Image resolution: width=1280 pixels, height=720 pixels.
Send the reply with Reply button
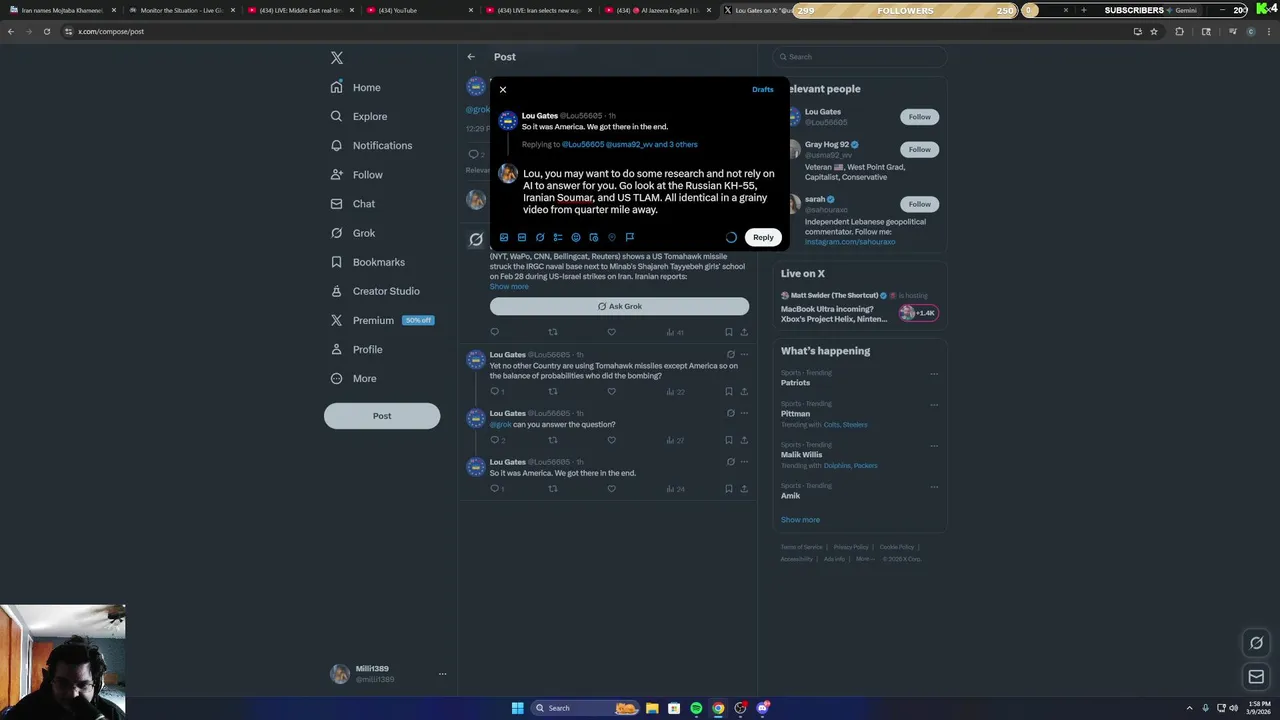point(763,237)
